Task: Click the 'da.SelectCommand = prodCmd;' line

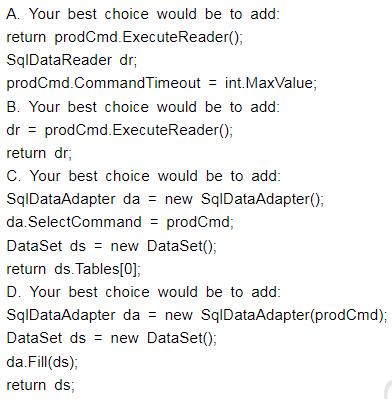Action: (x=120, y=222)
